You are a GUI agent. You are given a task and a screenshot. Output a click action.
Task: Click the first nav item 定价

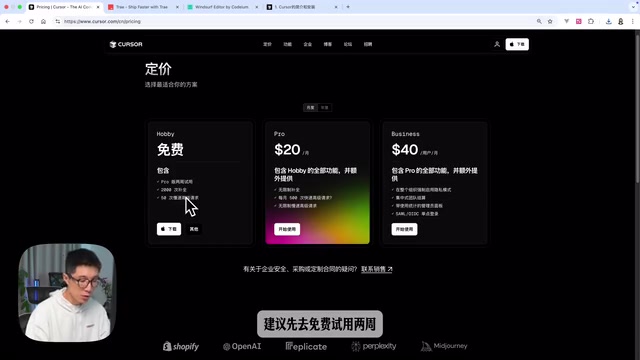267,44
